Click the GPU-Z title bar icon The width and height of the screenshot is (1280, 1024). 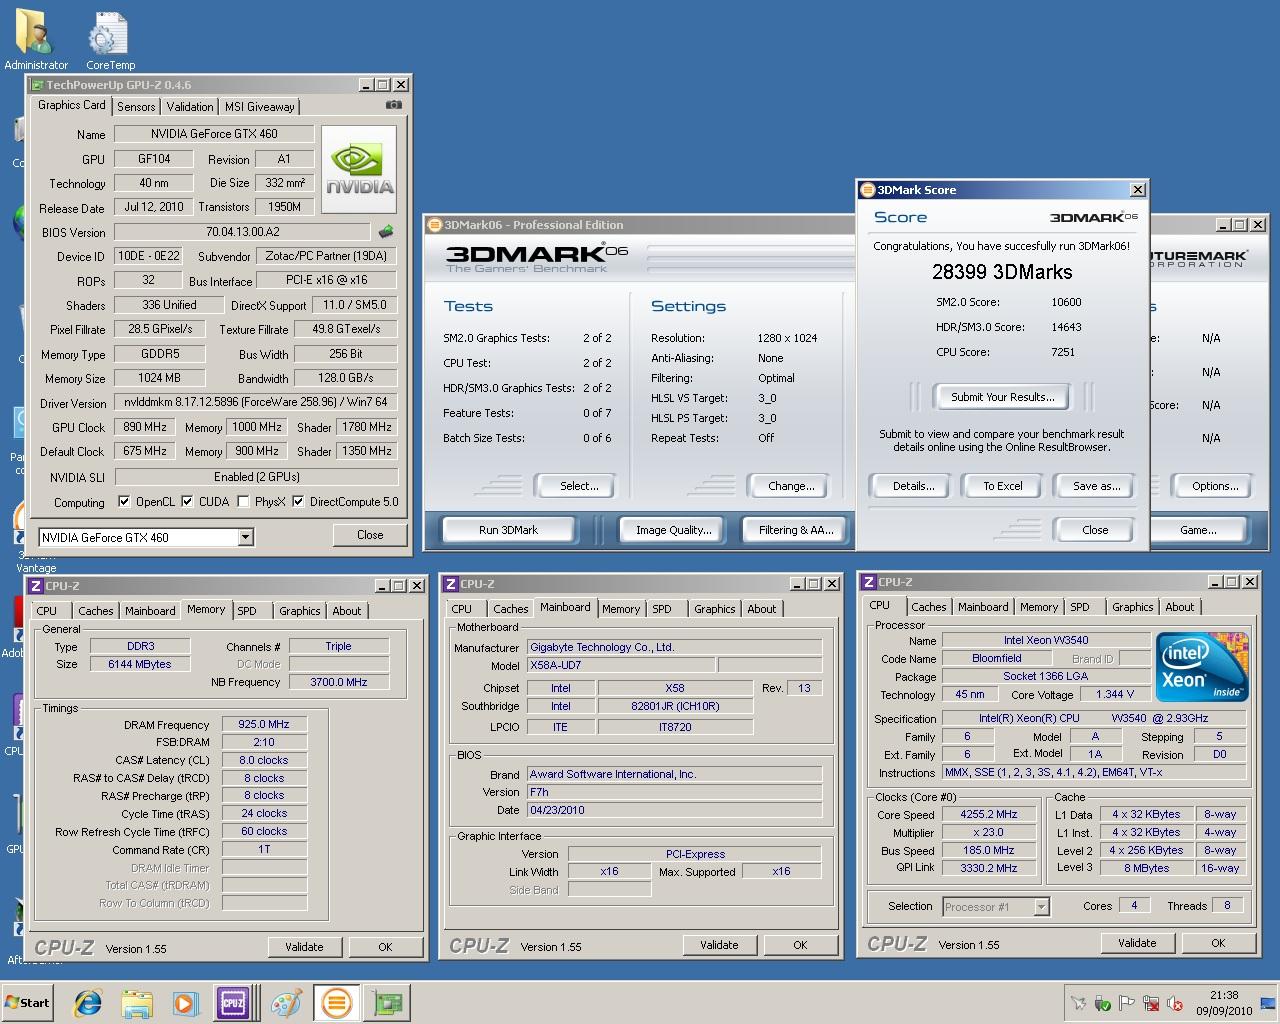pyautogui.click(x=37, y=85)
